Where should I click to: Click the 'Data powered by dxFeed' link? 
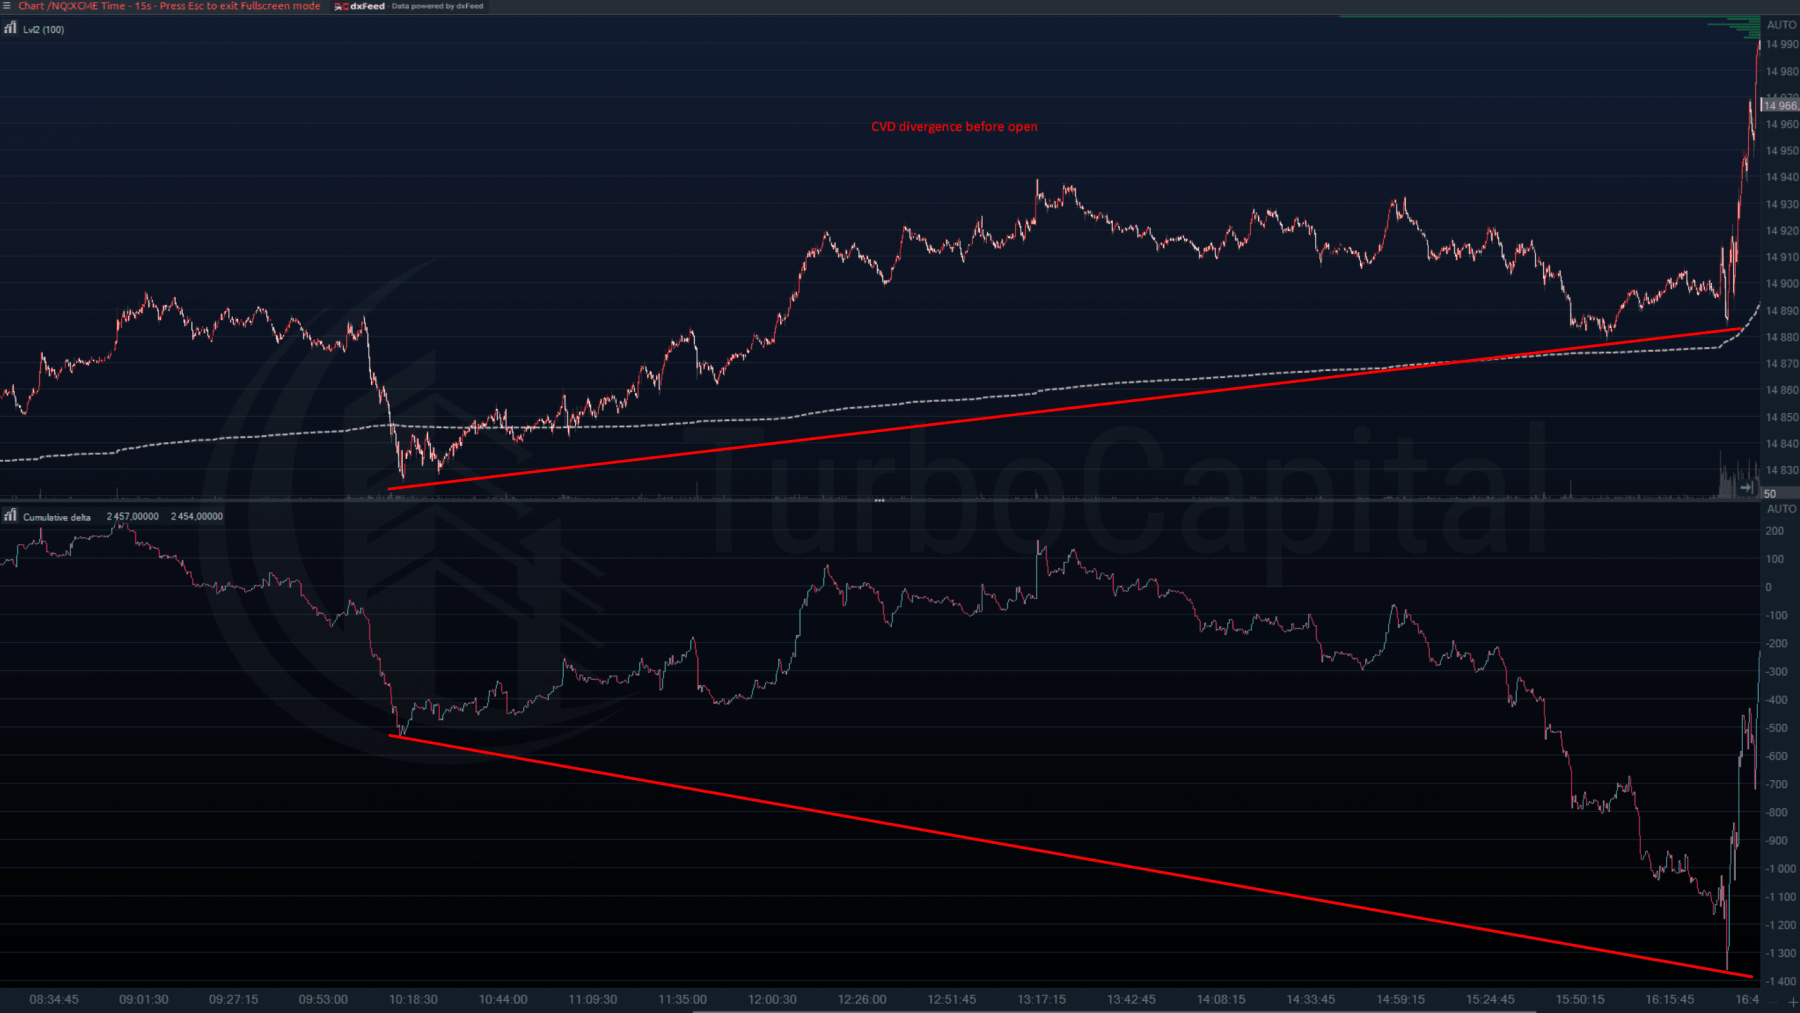click(x=437, y=6)
